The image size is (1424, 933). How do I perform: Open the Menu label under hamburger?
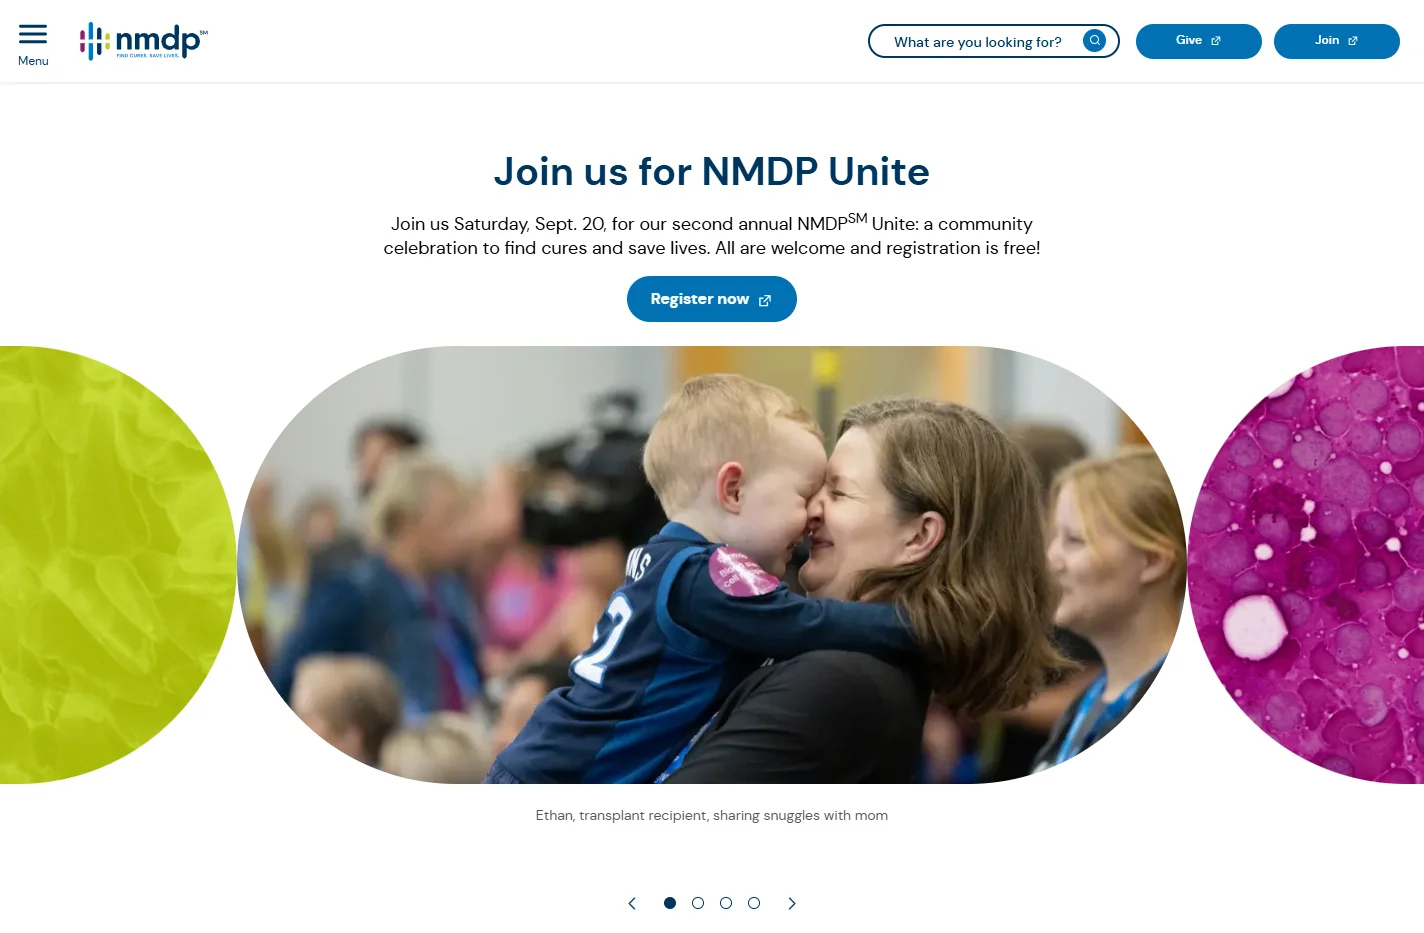point(33,61)
